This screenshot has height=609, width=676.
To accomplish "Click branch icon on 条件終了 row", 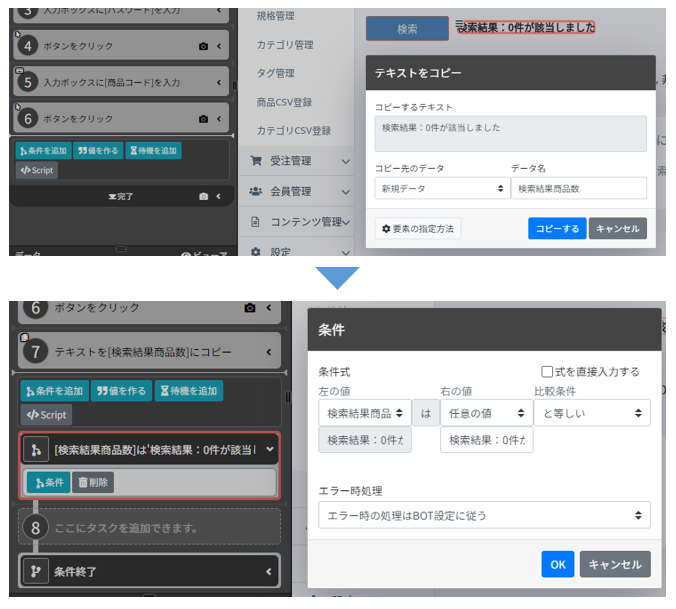I will (x=36, y=572).
